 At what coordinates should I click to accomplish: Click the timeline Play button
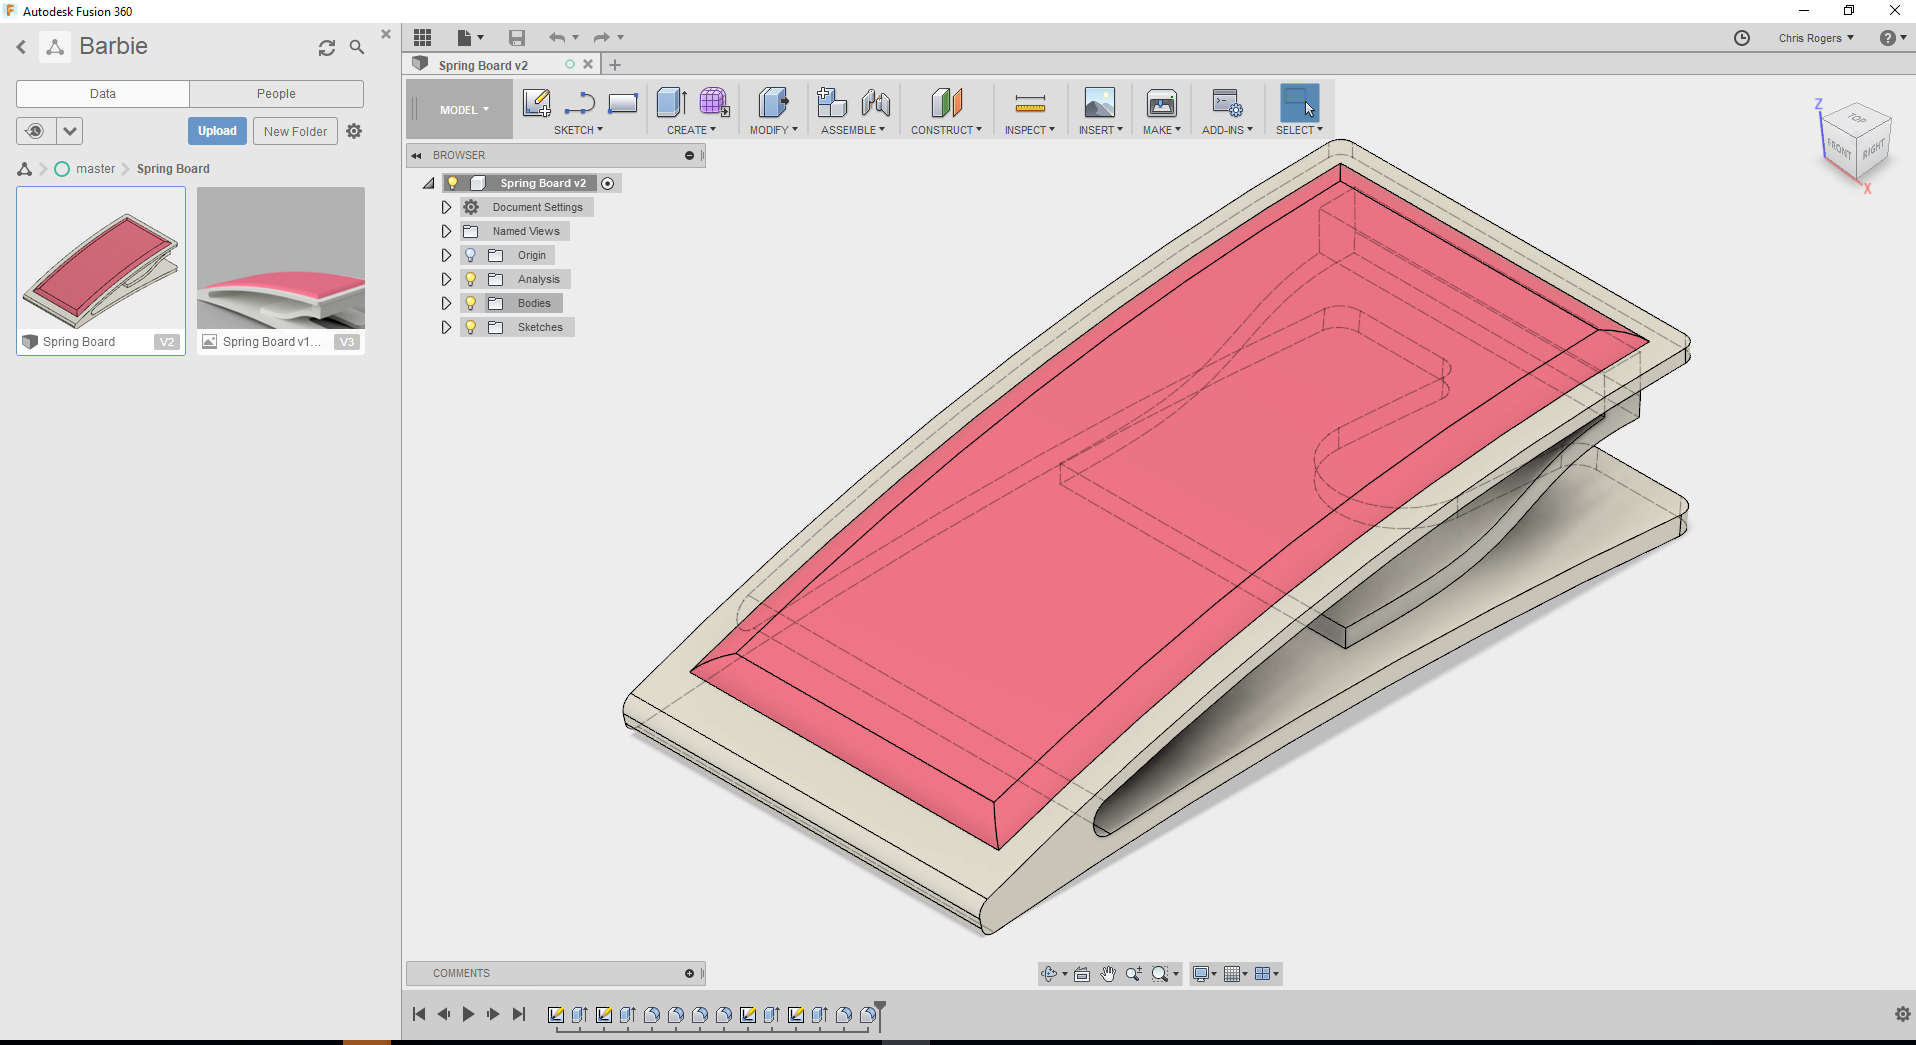468,1014
